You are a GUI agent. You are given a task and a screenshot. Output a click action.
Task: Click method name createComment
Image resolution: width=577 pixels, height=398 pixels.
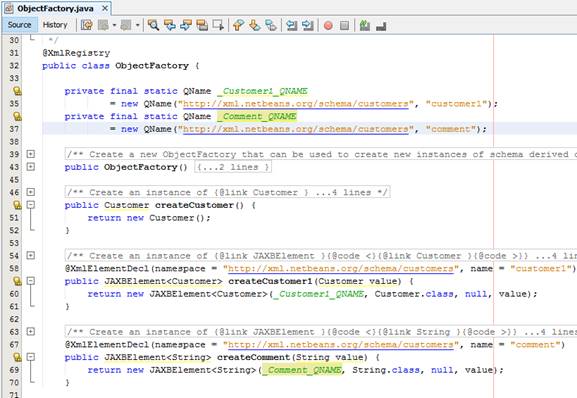pyautogui.click(x=253, y=358)
